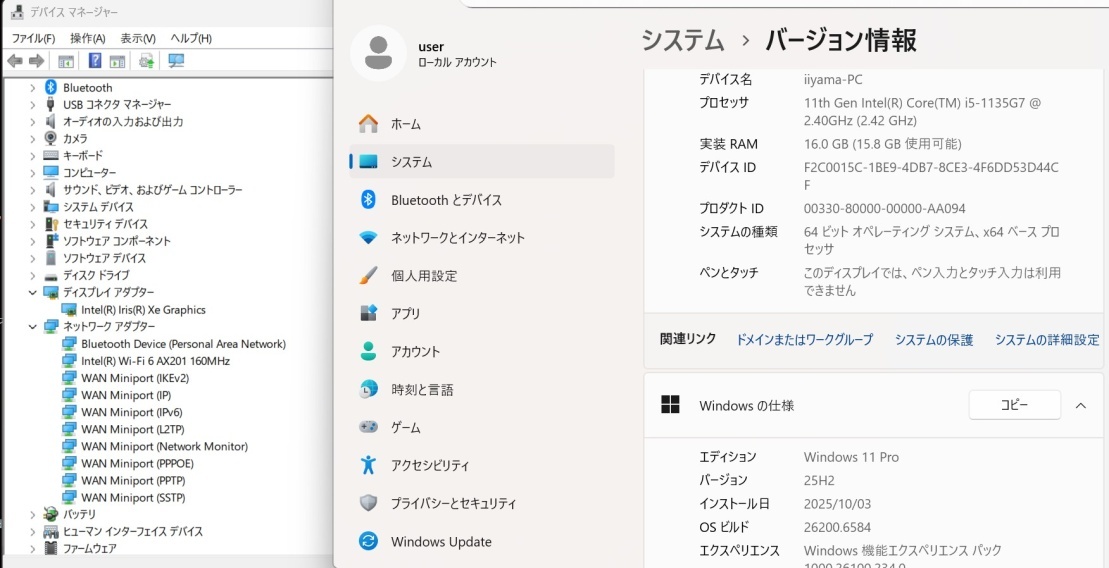Open the ヘルプ(H) menu
This screenshot has width=1109, height=568.
(191, 38)
